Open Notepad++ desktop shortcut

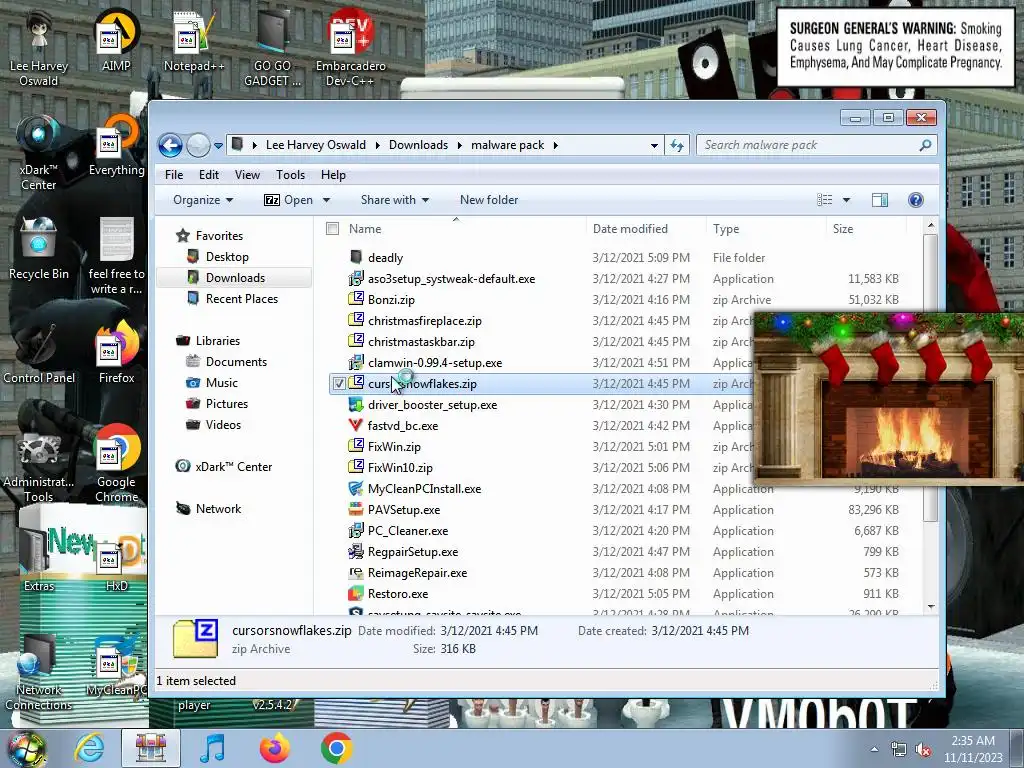coord(194,40)
